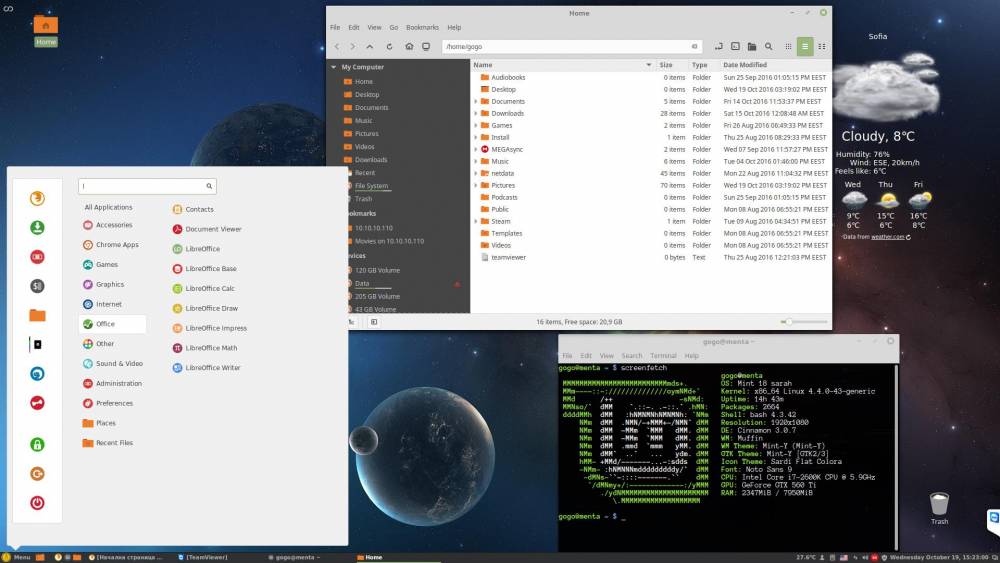
Task: Launch Firefox from menu favorites
Action: coord(37,198)
